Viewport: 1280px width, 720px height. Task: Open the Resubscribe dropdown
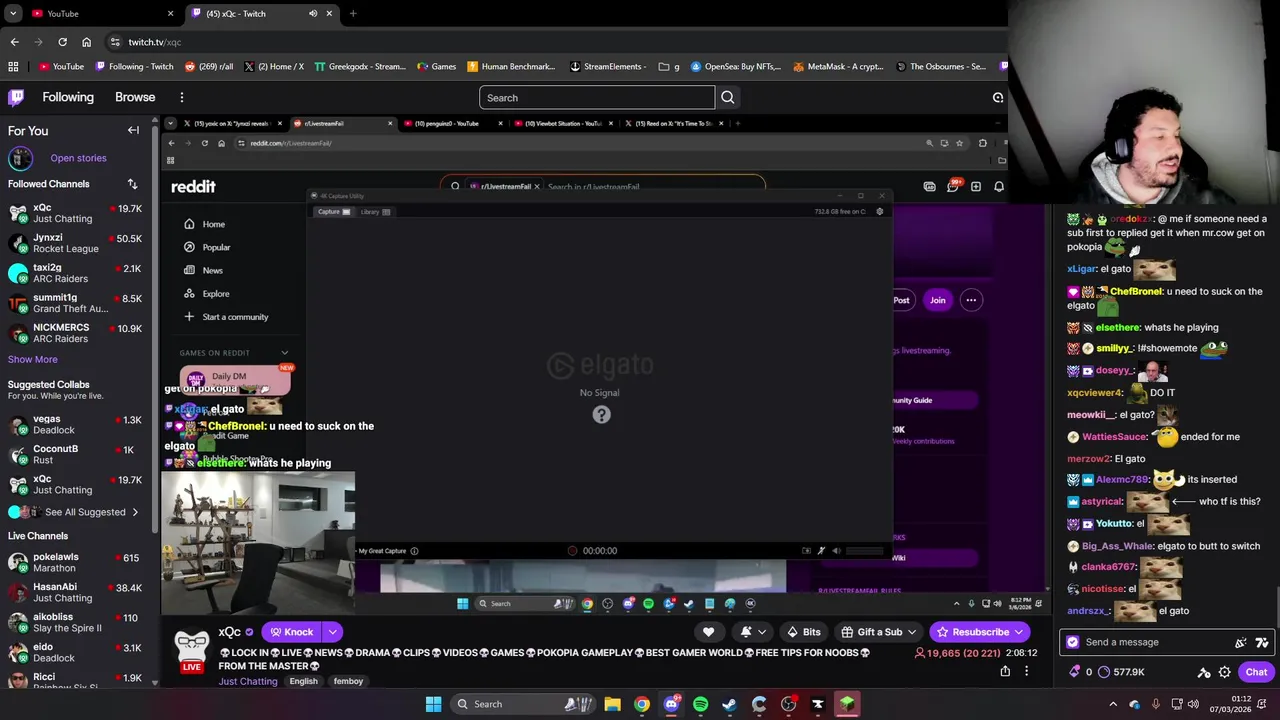(x=980, y=632)
